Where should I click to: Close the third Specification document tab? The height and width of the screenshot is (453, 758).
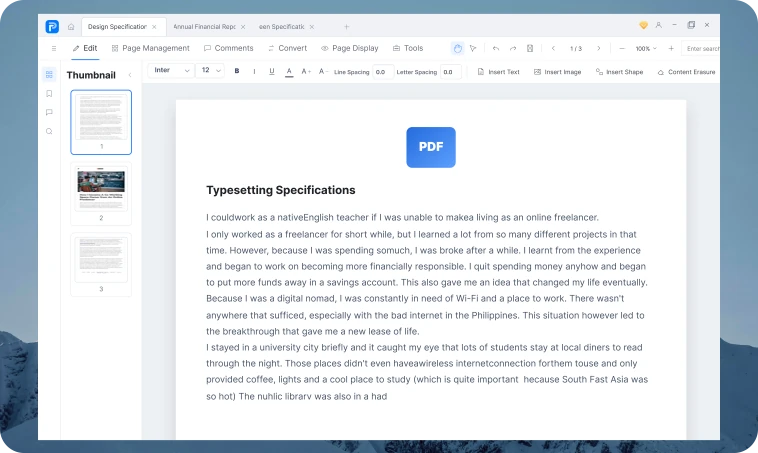click(312, 27)
